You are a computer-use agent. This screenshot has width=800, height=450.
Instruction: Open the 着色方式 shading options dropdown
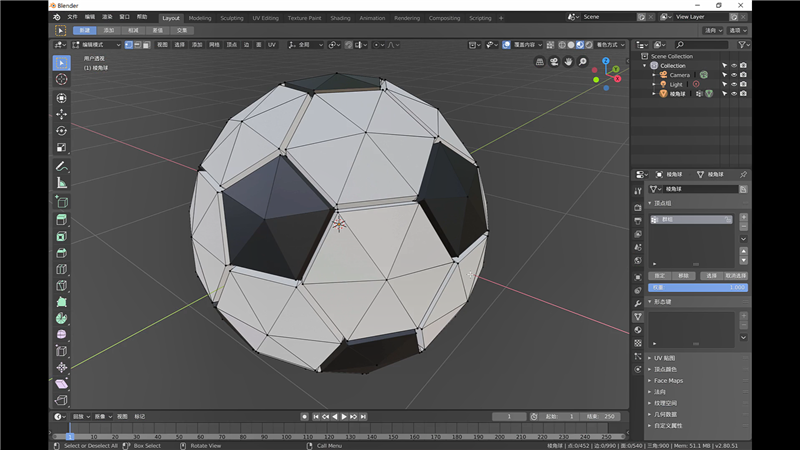(611, 45)
